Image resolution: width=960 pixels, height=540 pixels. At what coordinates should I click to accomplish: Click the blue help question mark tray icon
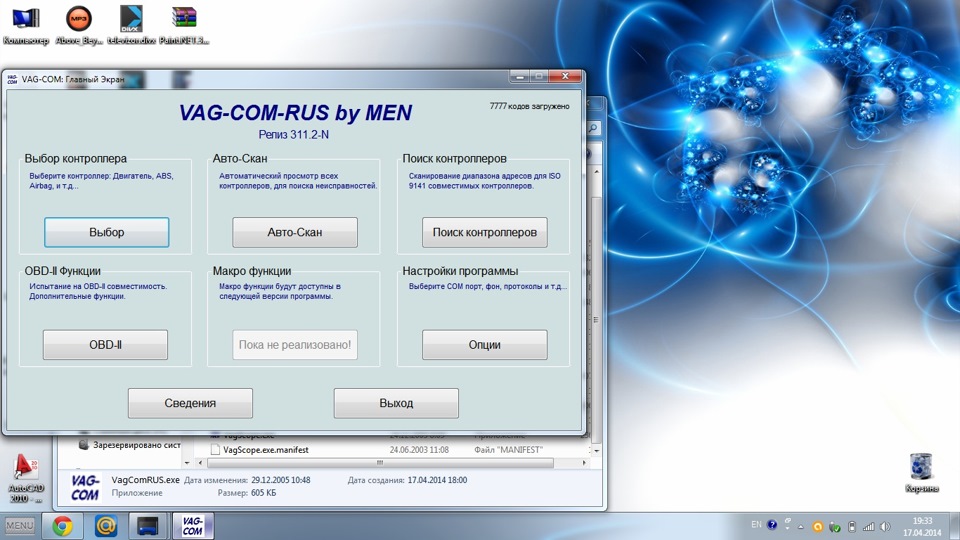point(772,525)
